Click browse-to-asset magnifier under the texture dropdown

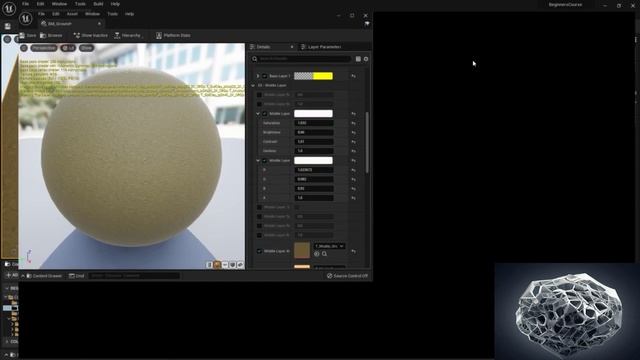[324, 254]
